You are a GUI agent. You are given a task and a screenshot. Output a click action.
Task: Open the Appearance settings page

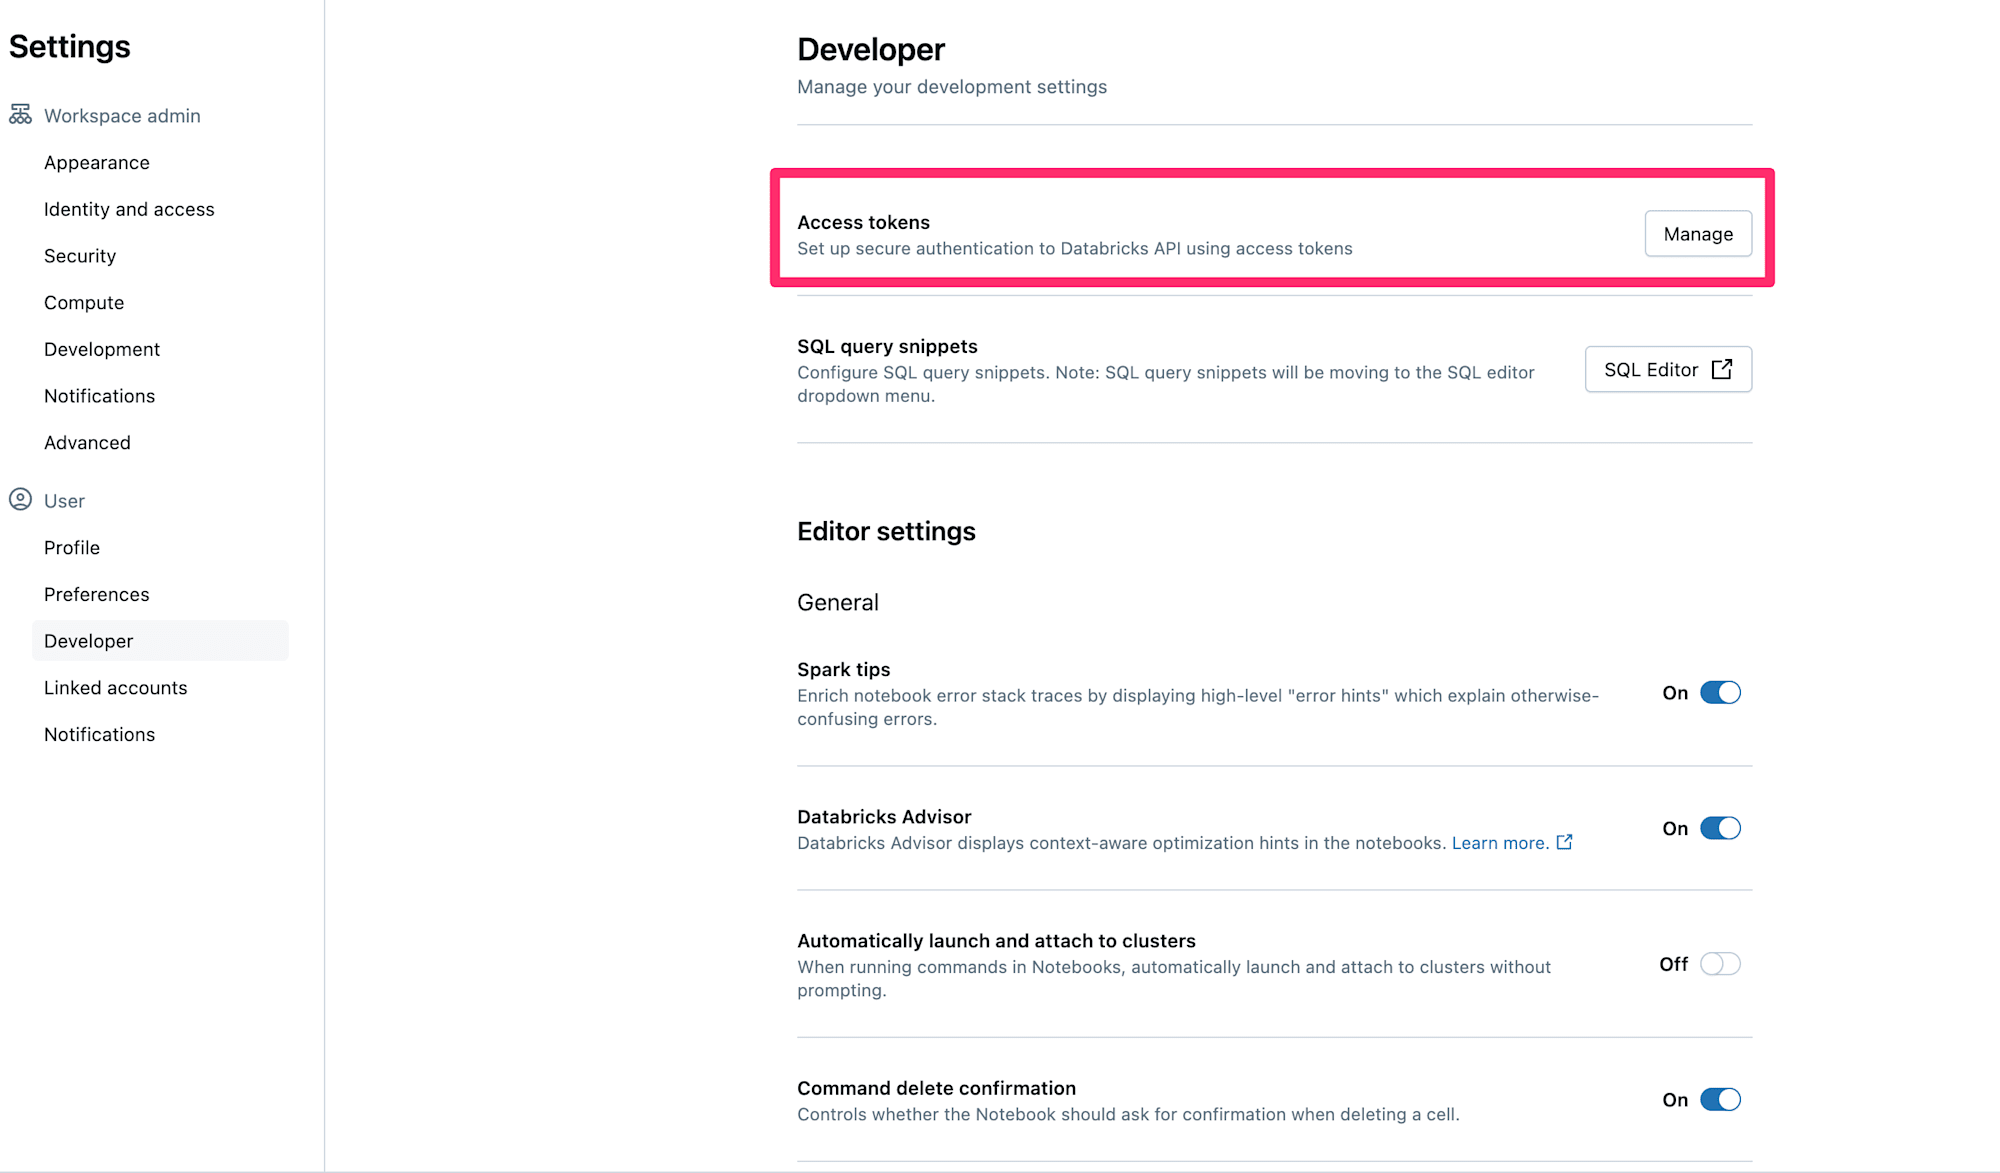[97, 162]
